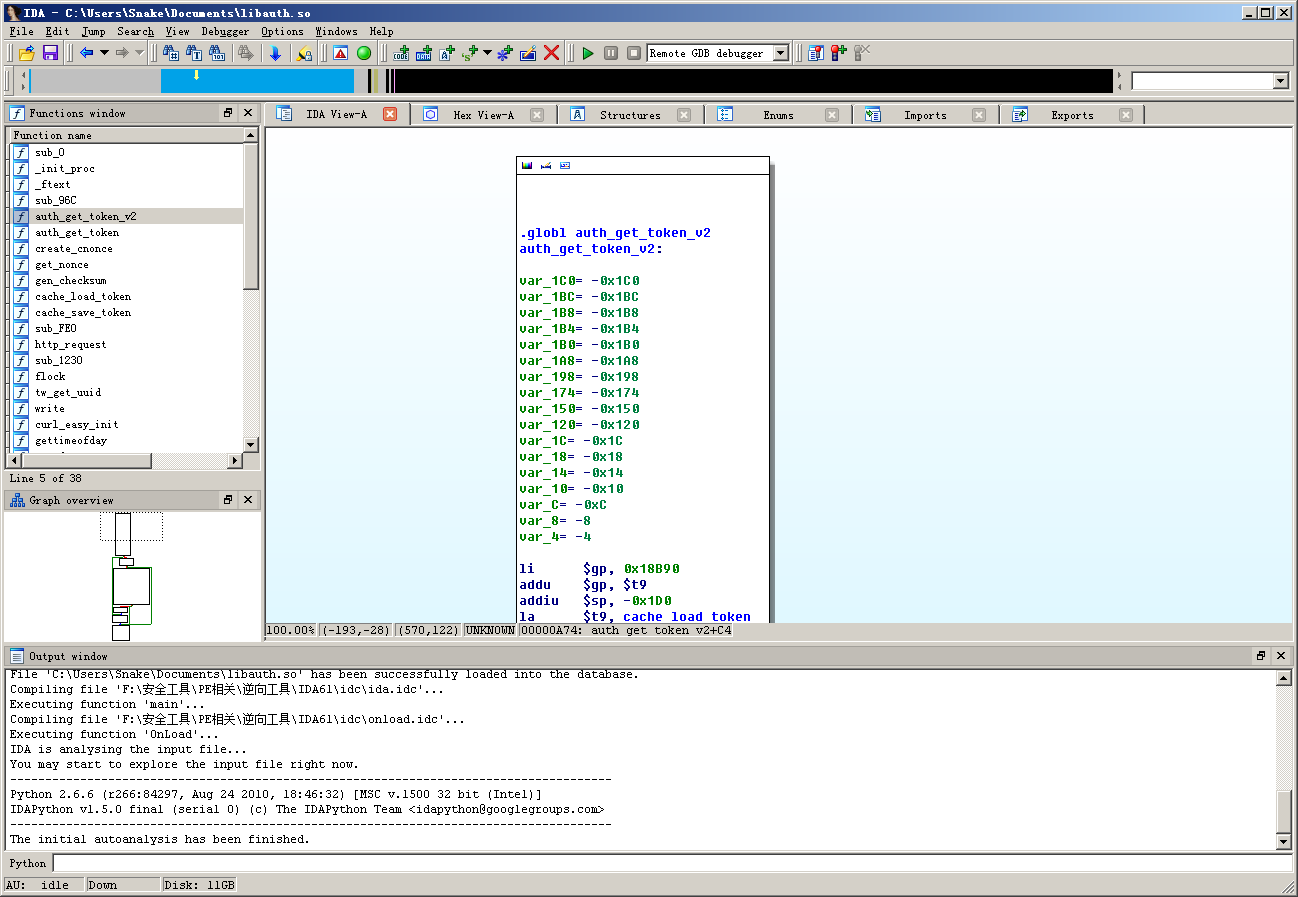Select auth_get_token in the functions list
This screenshot has height=897, width=1298.
[x=127, y=232]
